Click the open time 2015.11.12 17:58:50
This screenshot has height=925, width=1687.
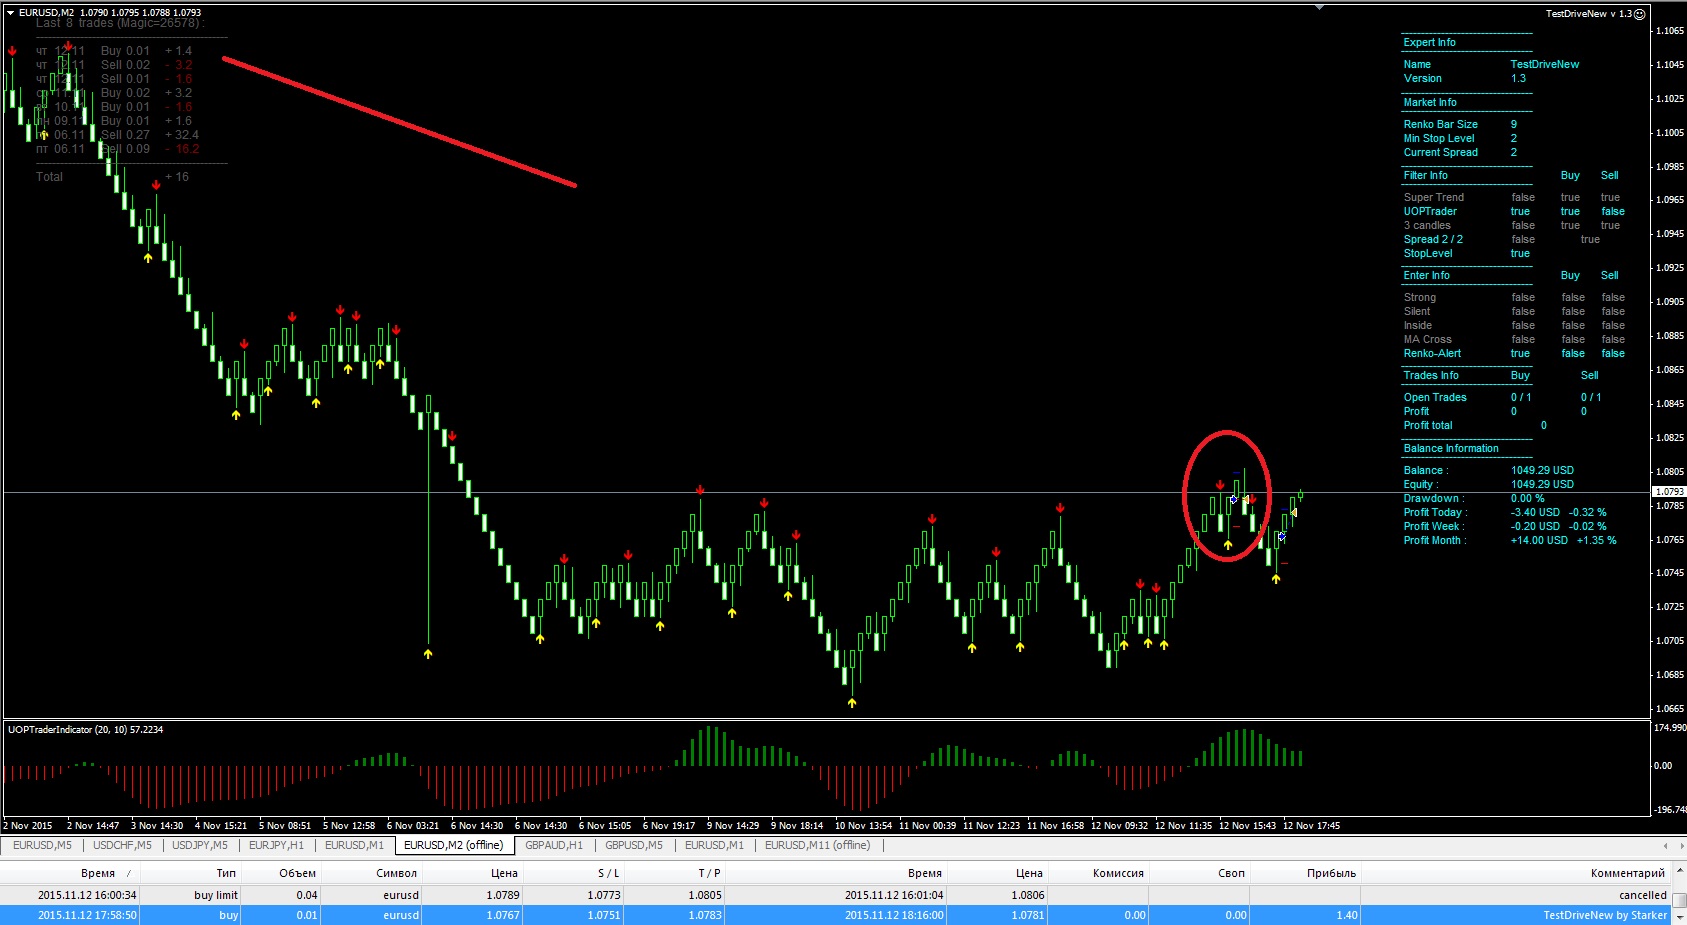click(87, 915)
